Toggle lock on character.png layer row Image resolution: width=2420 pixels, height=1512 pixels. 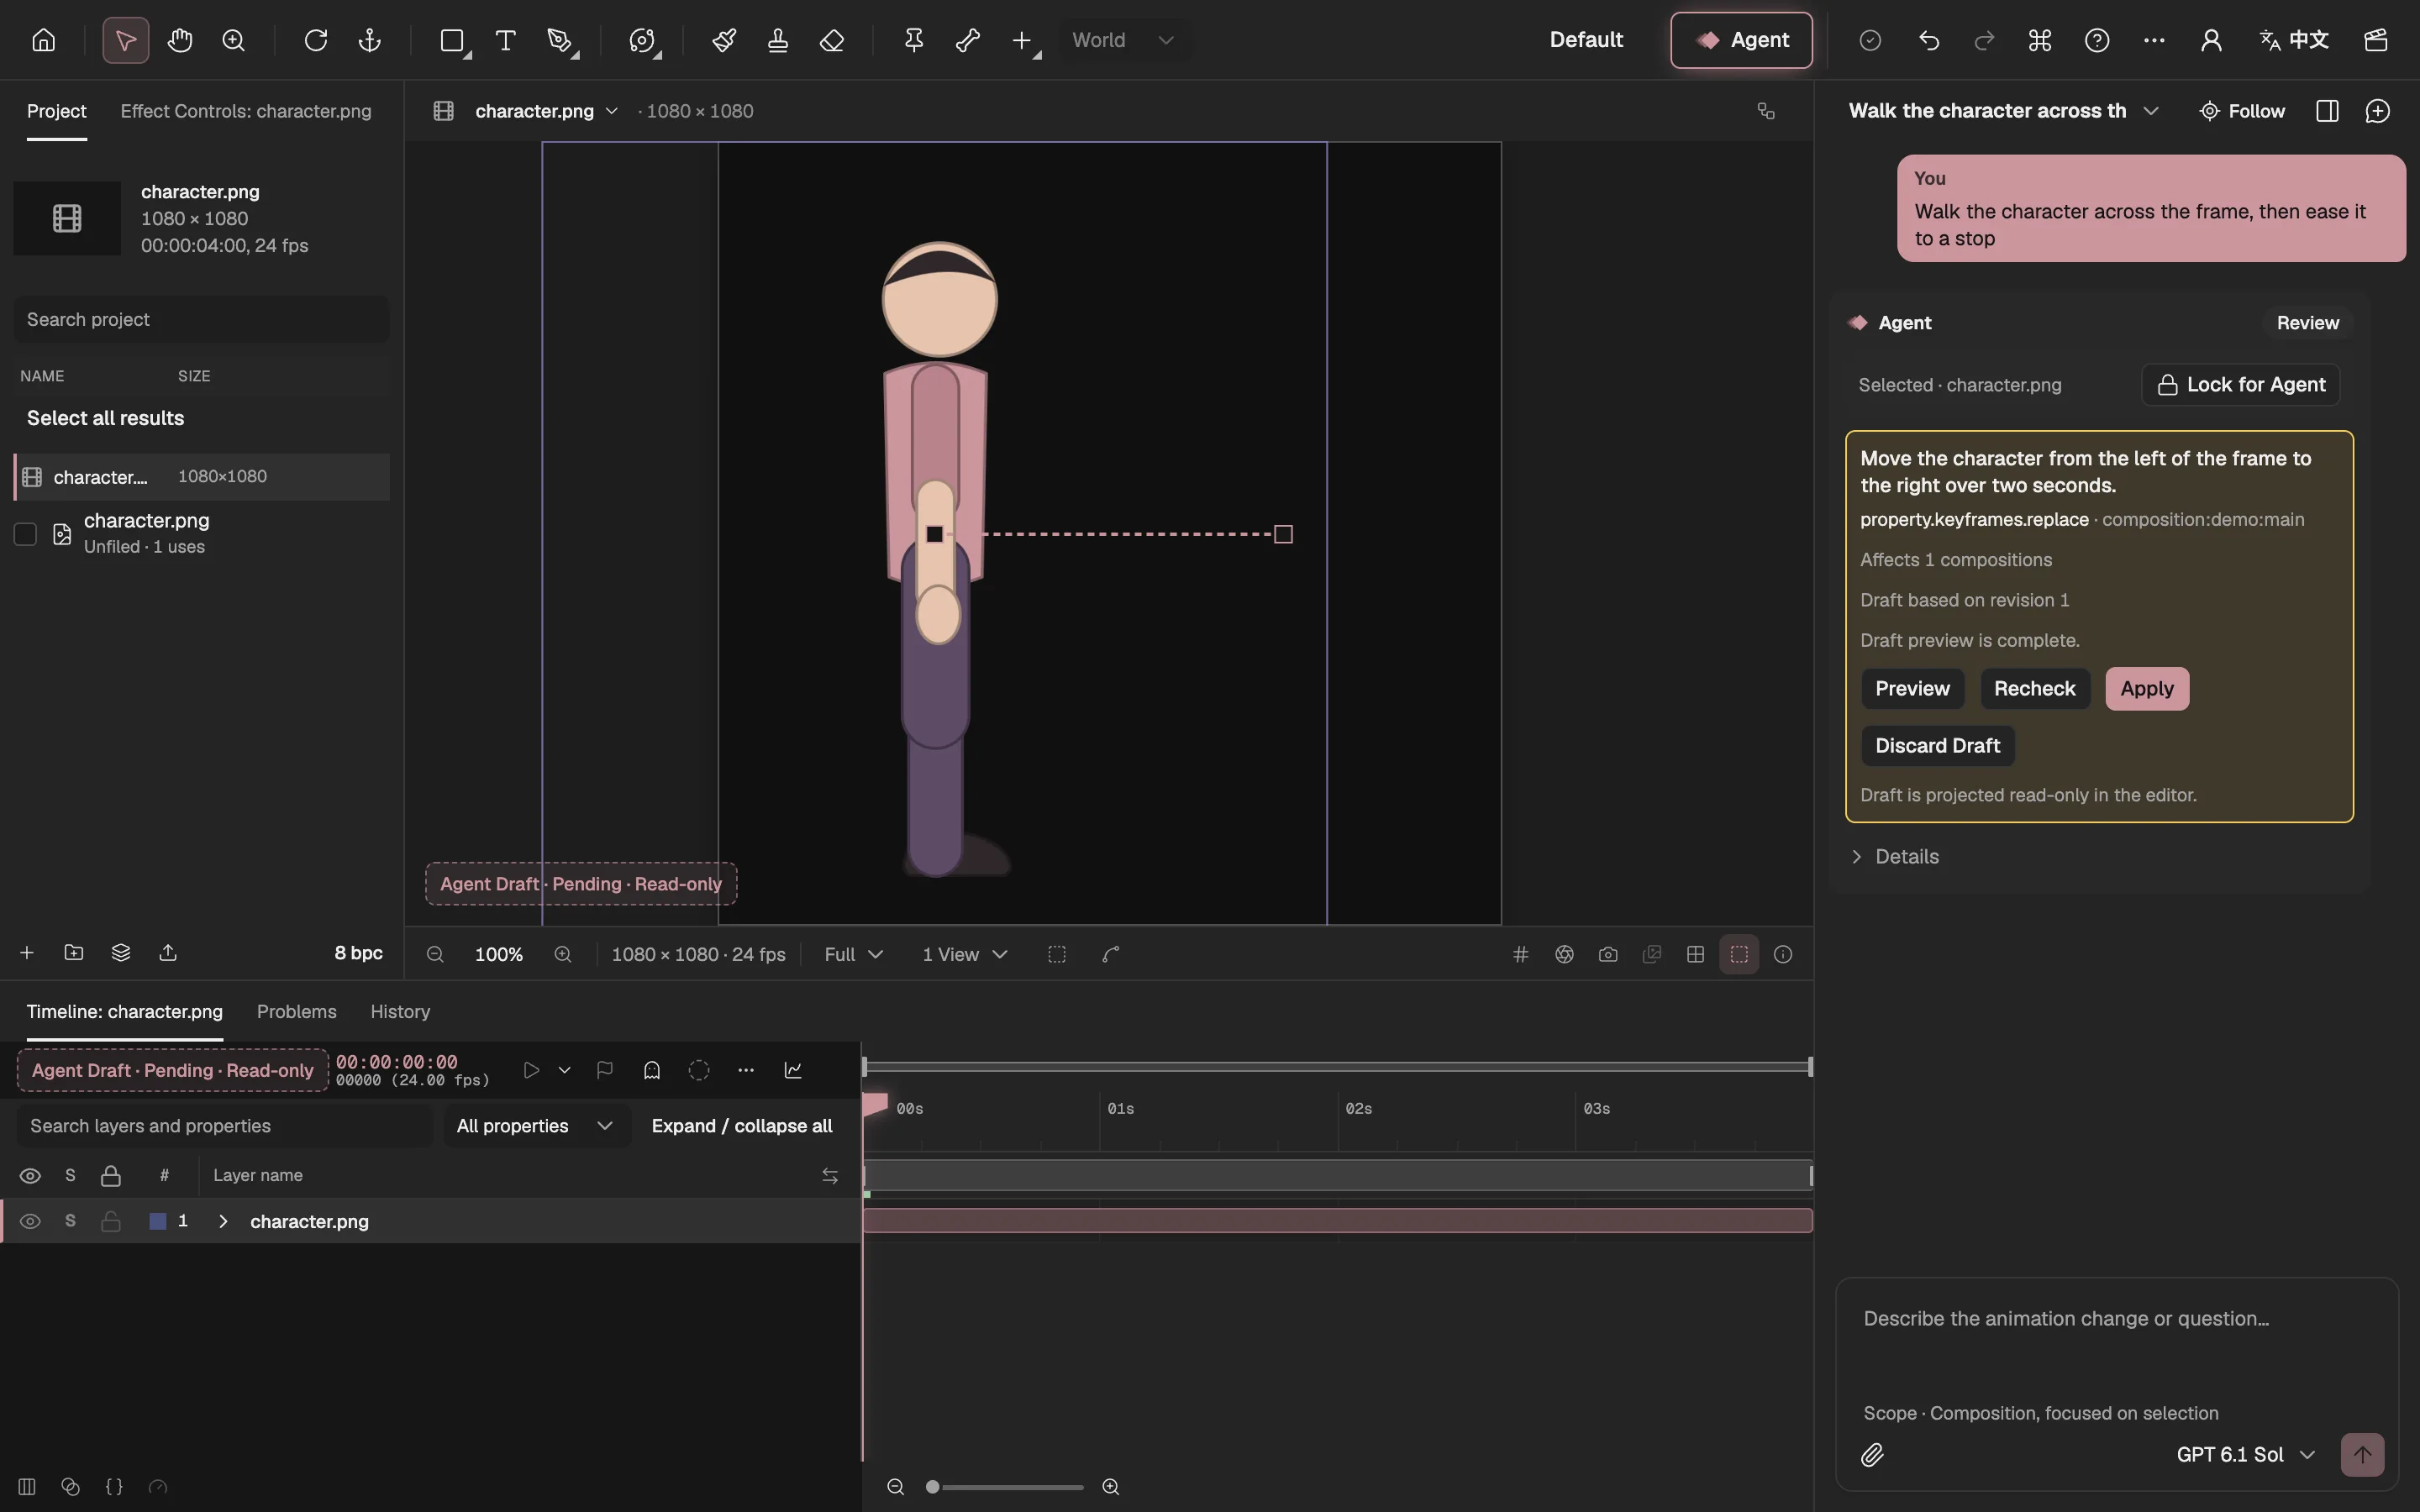coord(111,1221)
